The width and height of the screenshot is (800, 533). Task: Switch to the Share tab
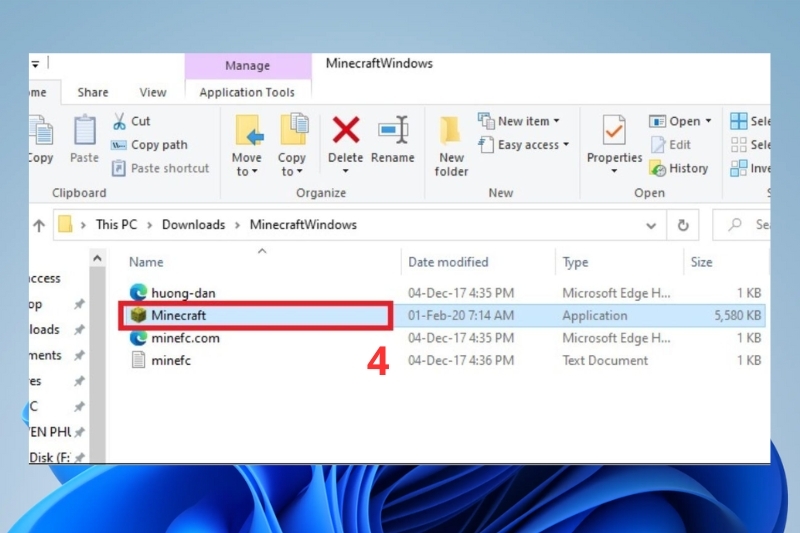coord(93,92)
